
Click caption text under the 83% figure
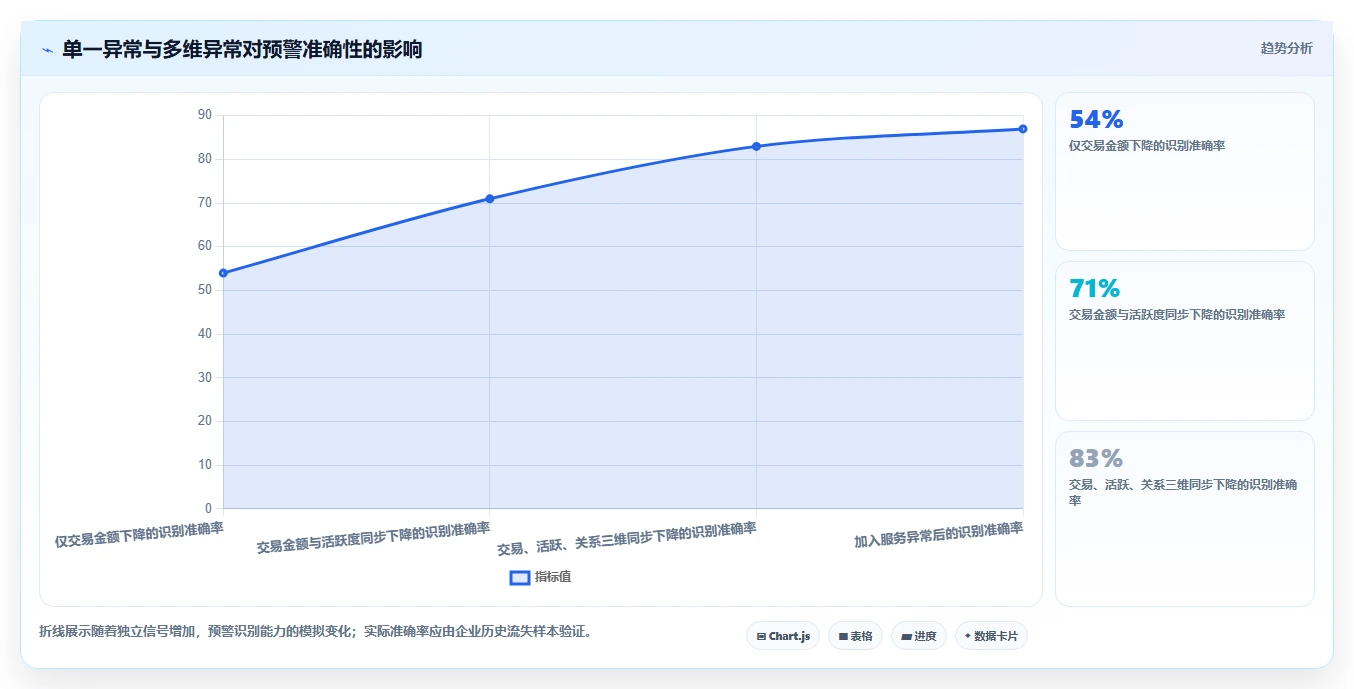click(x=1183, y=492)
